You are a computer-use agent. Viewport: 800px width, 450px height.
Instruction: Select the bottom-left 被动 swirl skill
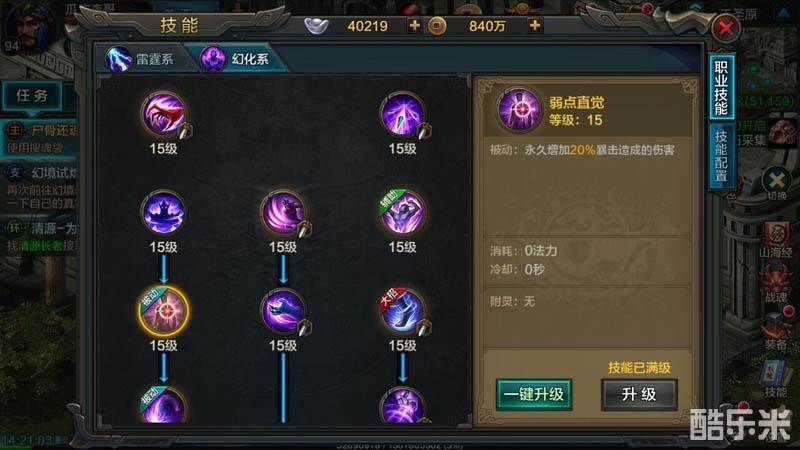[x=163, y=407]
